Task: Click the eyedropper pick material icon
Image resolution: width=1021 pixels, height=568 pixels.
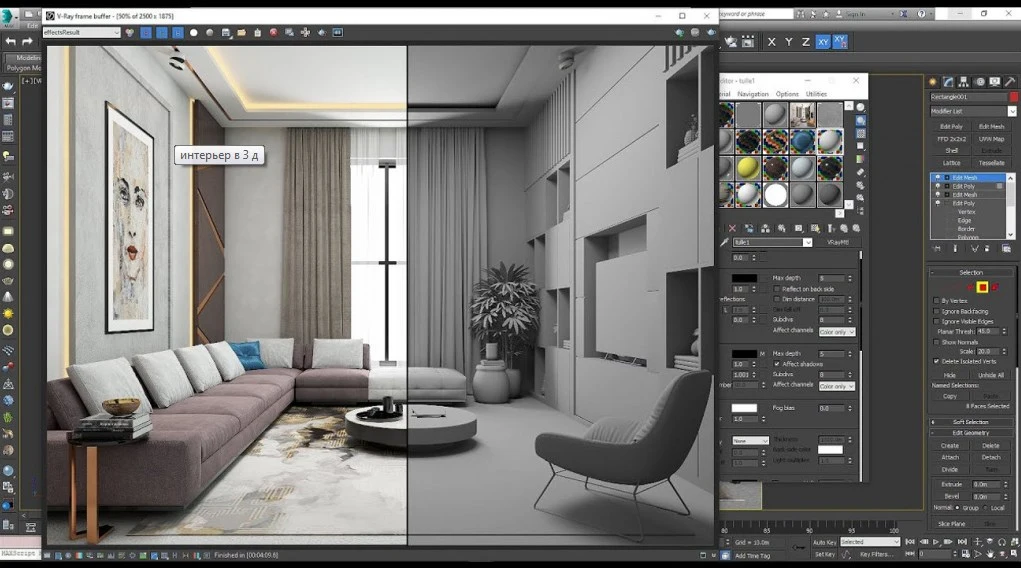Action: click(x=725, y=242)
